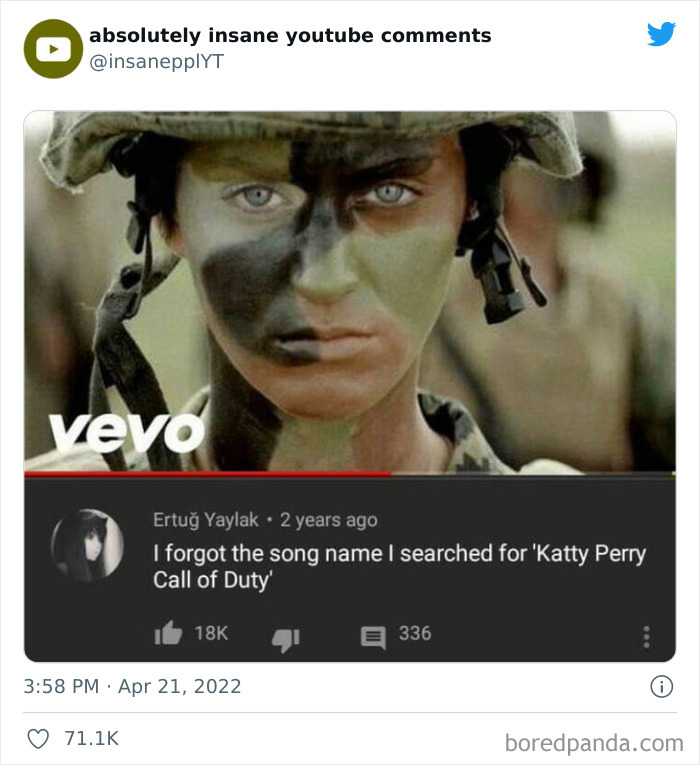Screen dimensions: 700x765
Task: Click the Twitter bird logo
Action: point(661,35)
